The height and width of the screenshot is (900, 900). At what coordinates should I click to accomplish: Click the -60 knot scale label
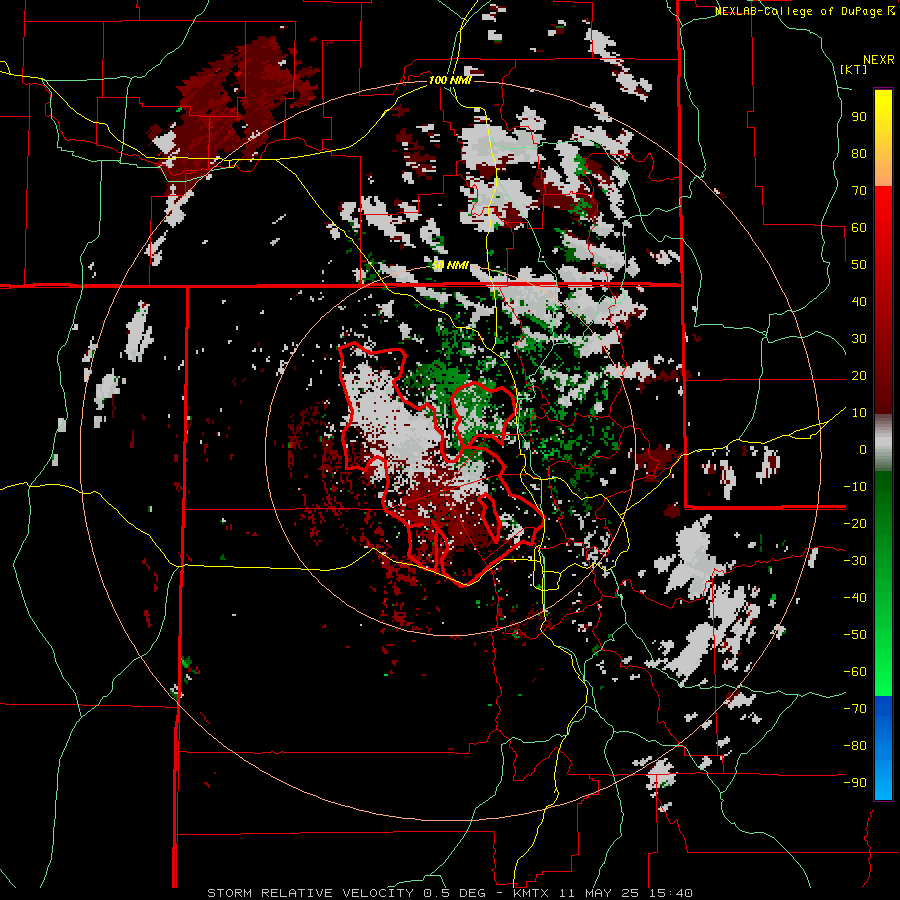pyautogui.click(x=855, y=672)
